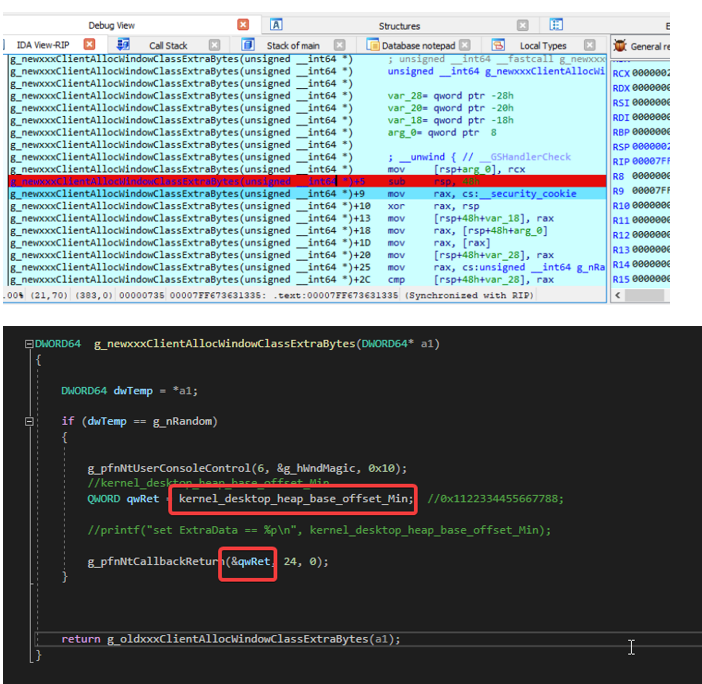702x684 pixels.
Task: Click the mov rax, [rax] instruction
Action: pyautogui.click(x=439, y=243)
